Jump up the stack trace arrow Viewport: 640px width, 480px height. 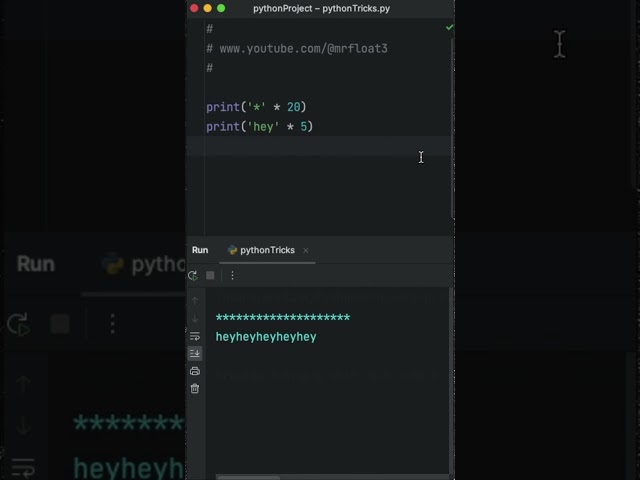[x=195, y=301]
